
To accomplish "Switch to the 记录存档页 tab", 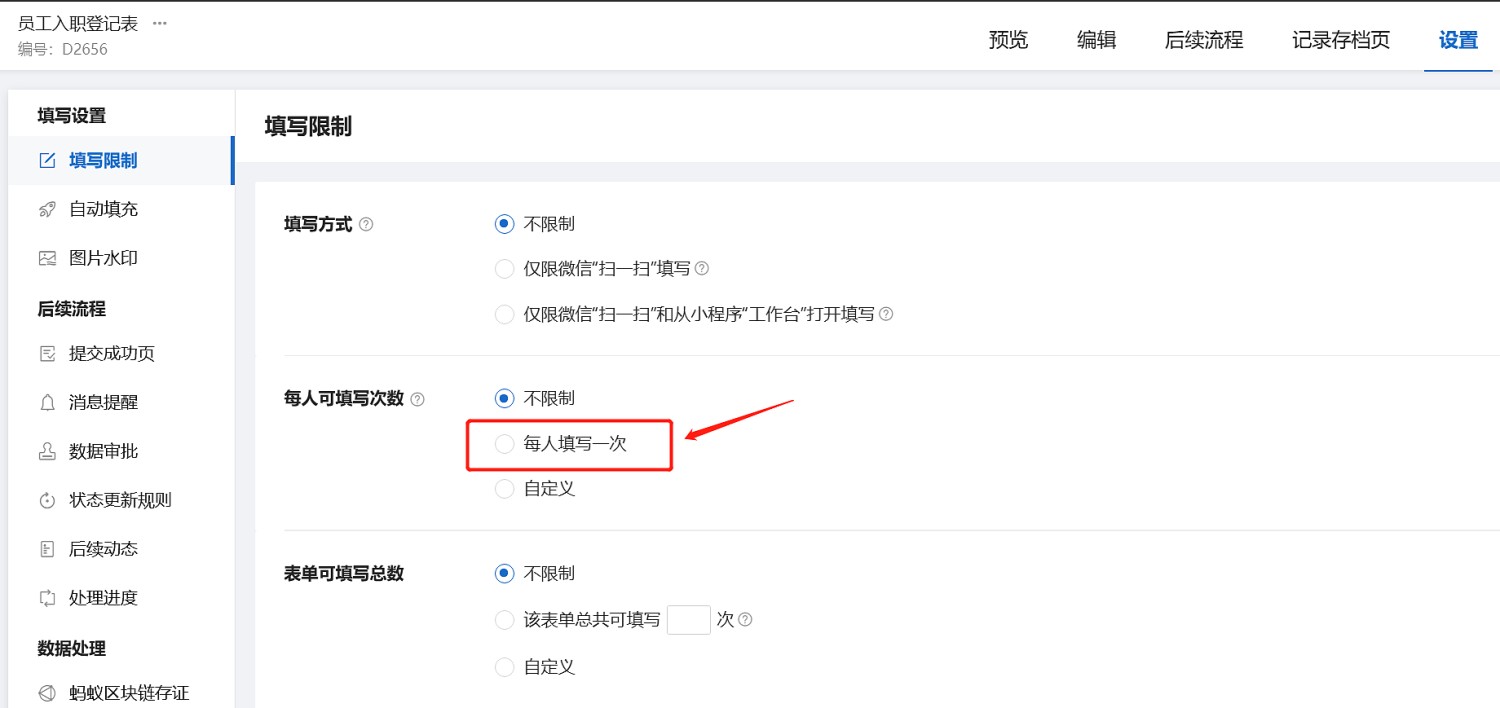I will pos(1341,40).
